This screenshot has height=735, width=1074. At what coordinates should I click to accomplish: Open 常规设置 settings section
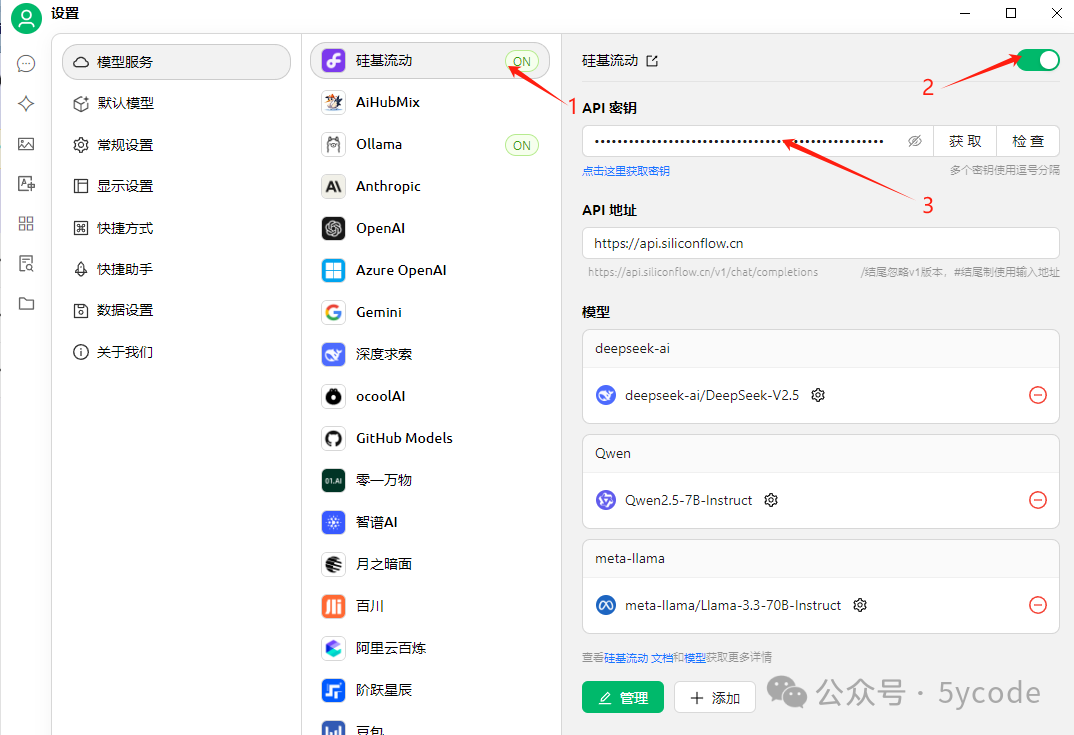point(176,145)
